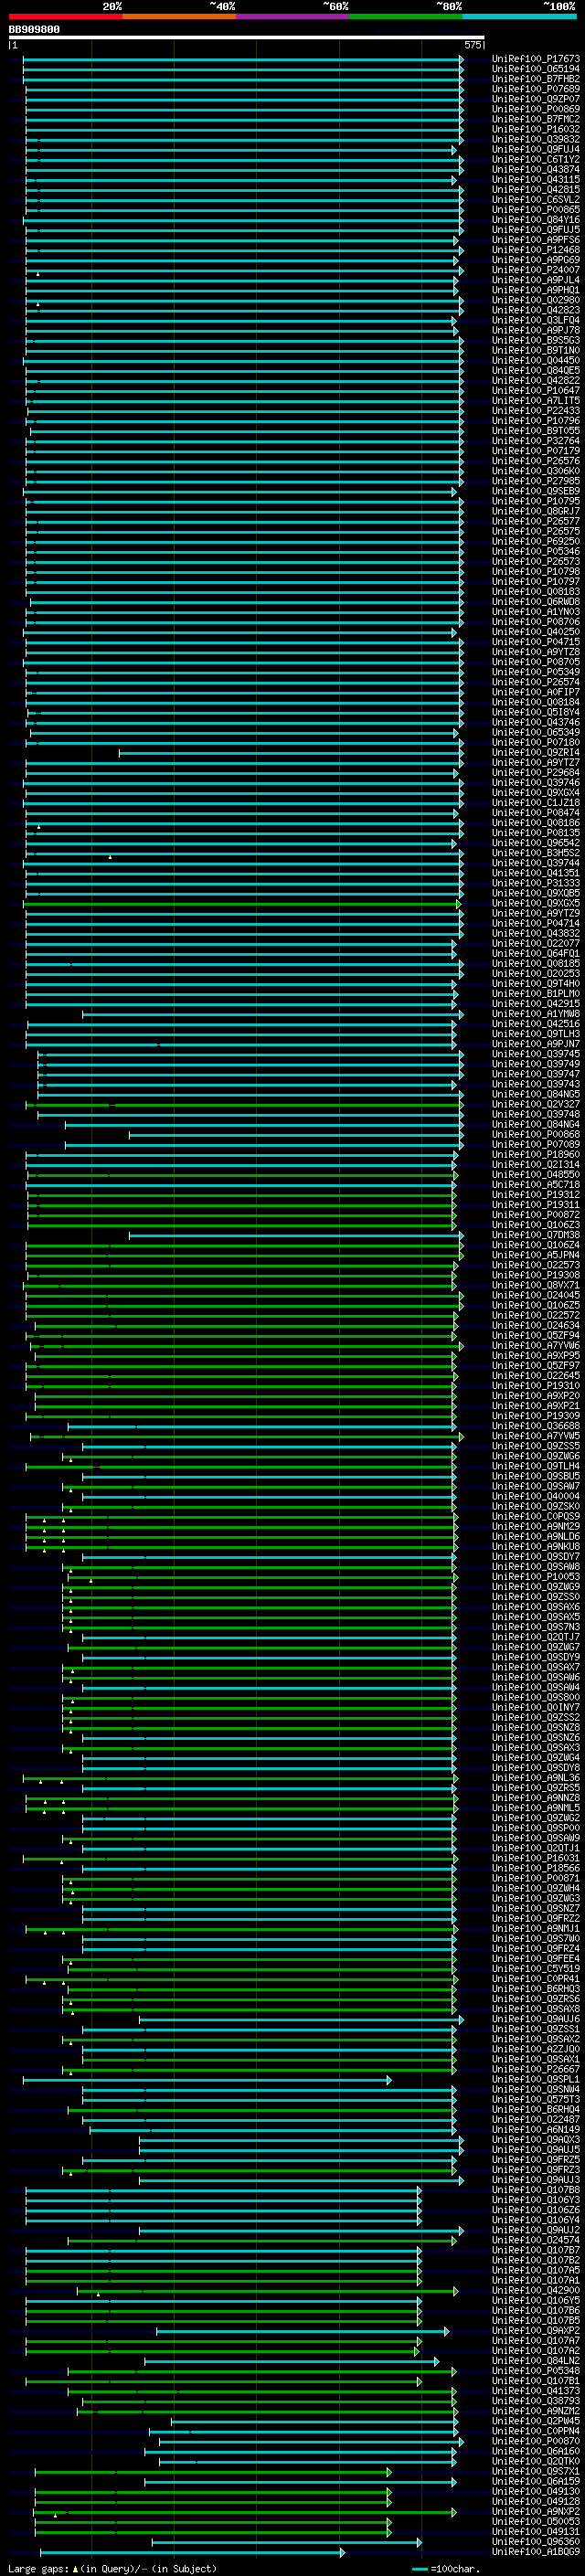585x2576 pixels.
Task: Click label UniRef100_A7LIT5
Action: click(536, 400)
